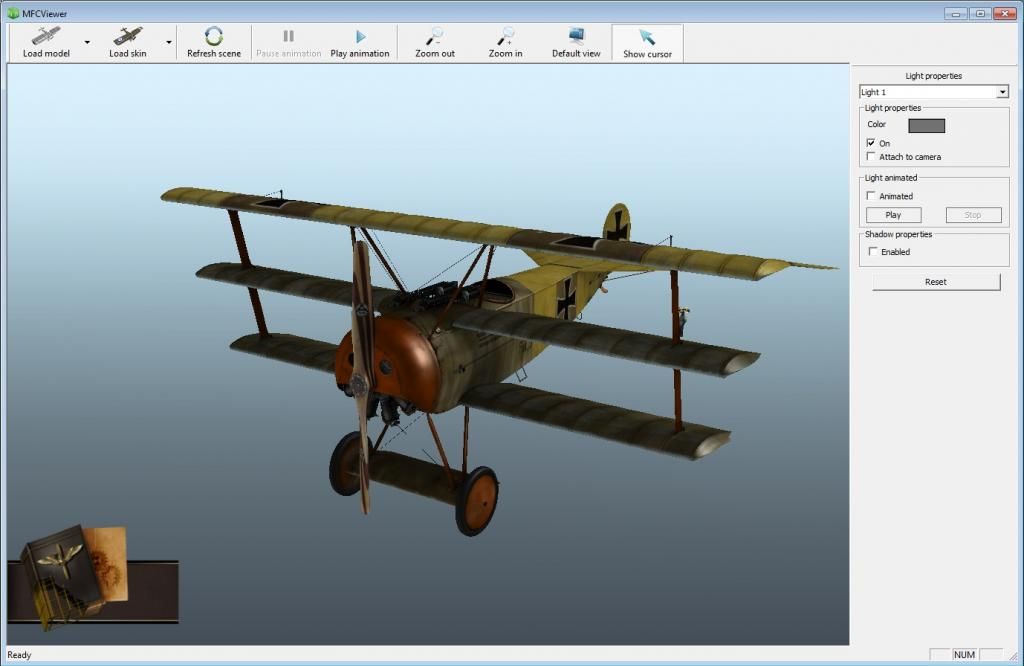The height and width of the screenshot is (666, 1024).
Task: Check the Animated light checkbox
Action: point(871,196)
